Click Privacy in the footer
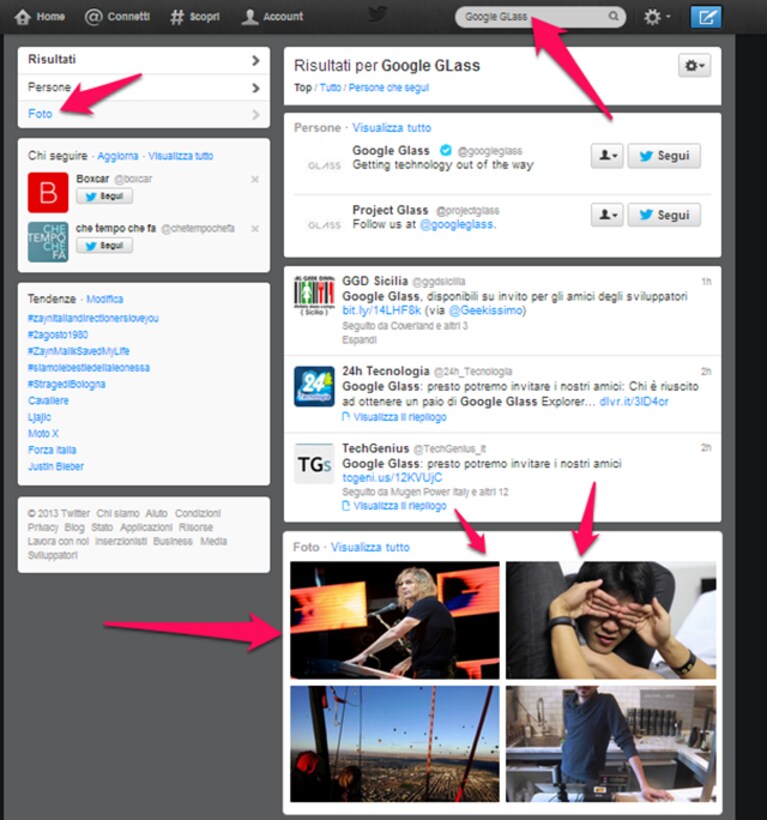 pos(43,527)
